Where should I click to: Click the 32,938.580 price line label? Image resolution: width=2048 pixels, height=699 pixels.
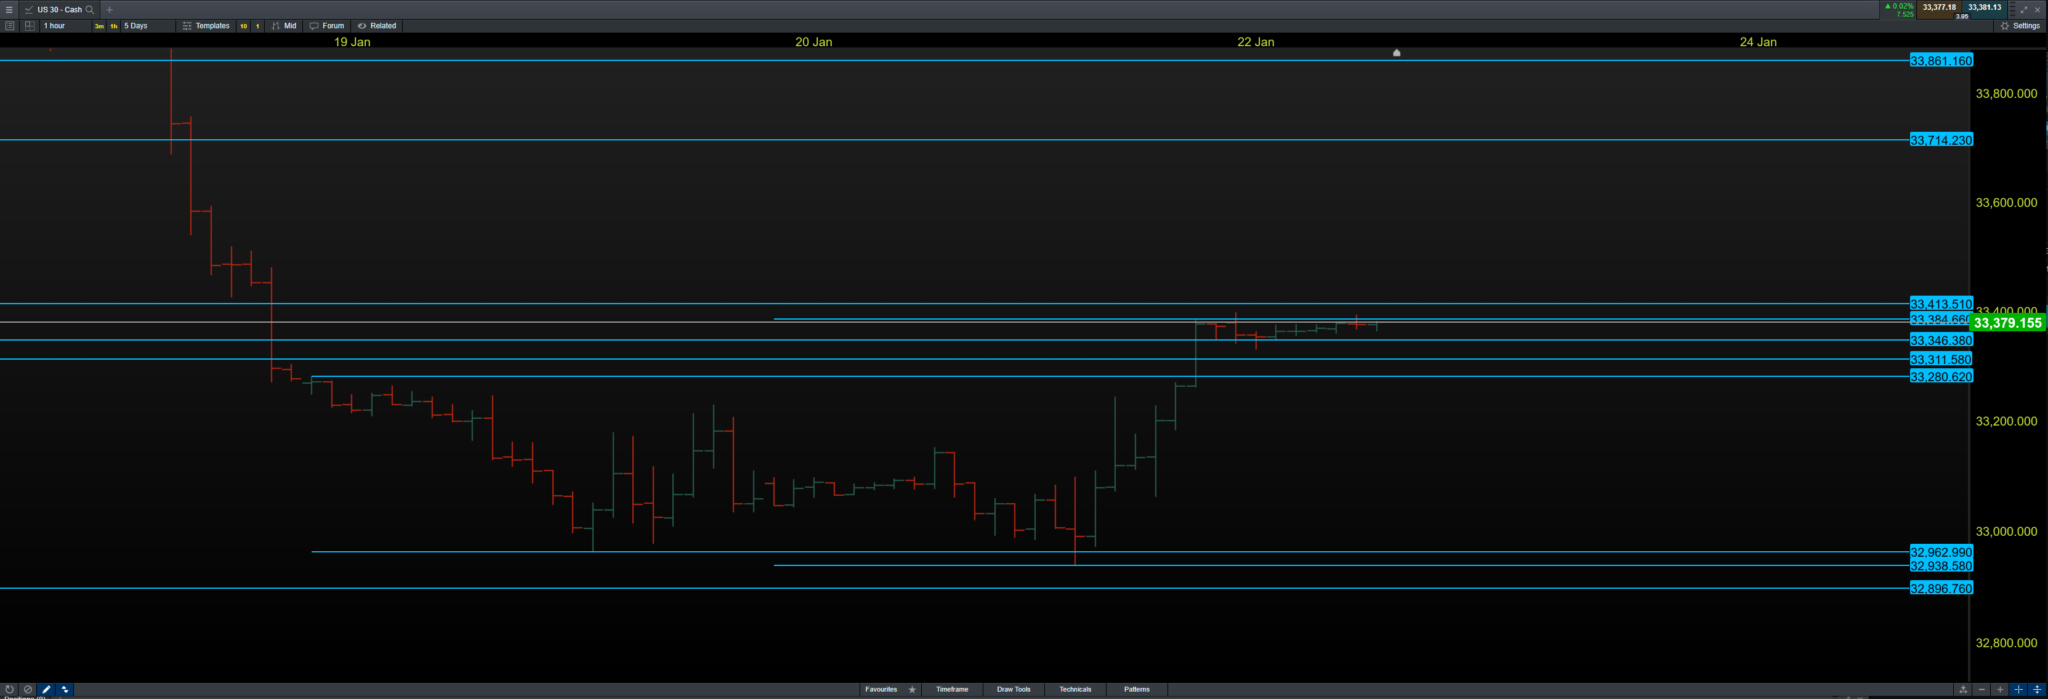coord(1941,566)
